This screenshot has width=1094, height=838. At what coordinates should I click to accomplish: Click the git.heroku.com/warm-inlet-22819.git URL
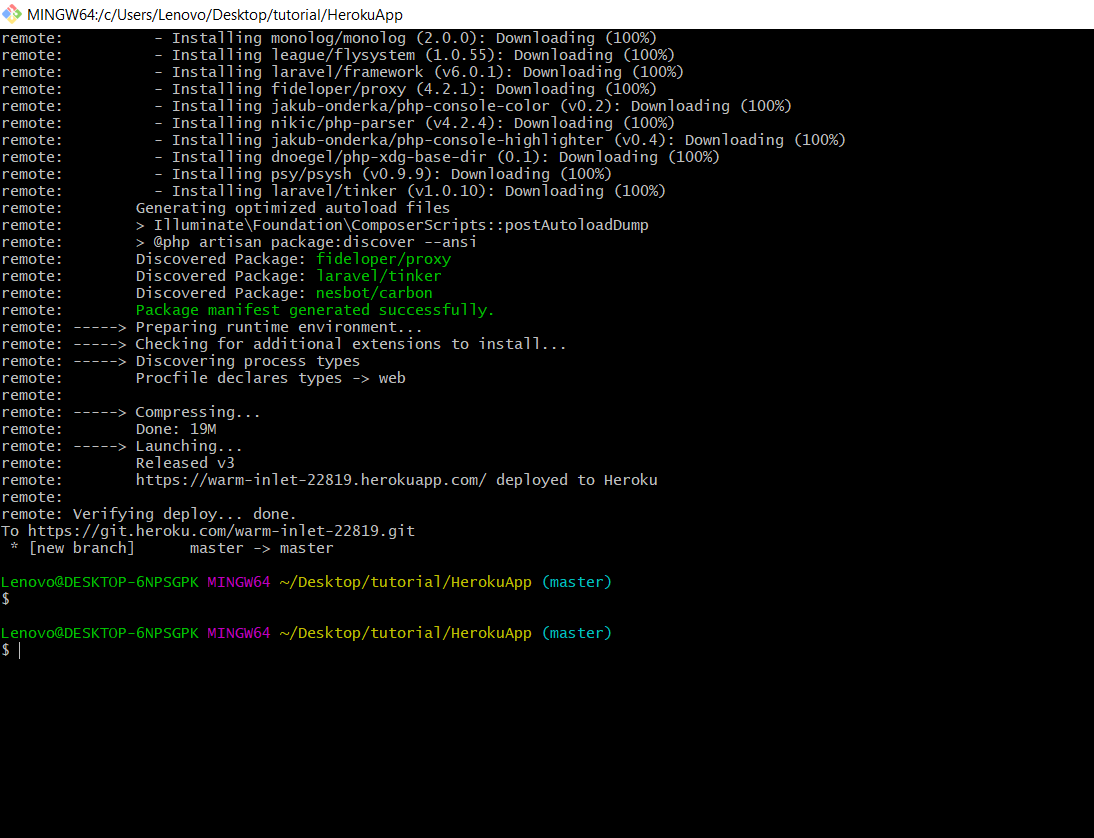[221, 531]
